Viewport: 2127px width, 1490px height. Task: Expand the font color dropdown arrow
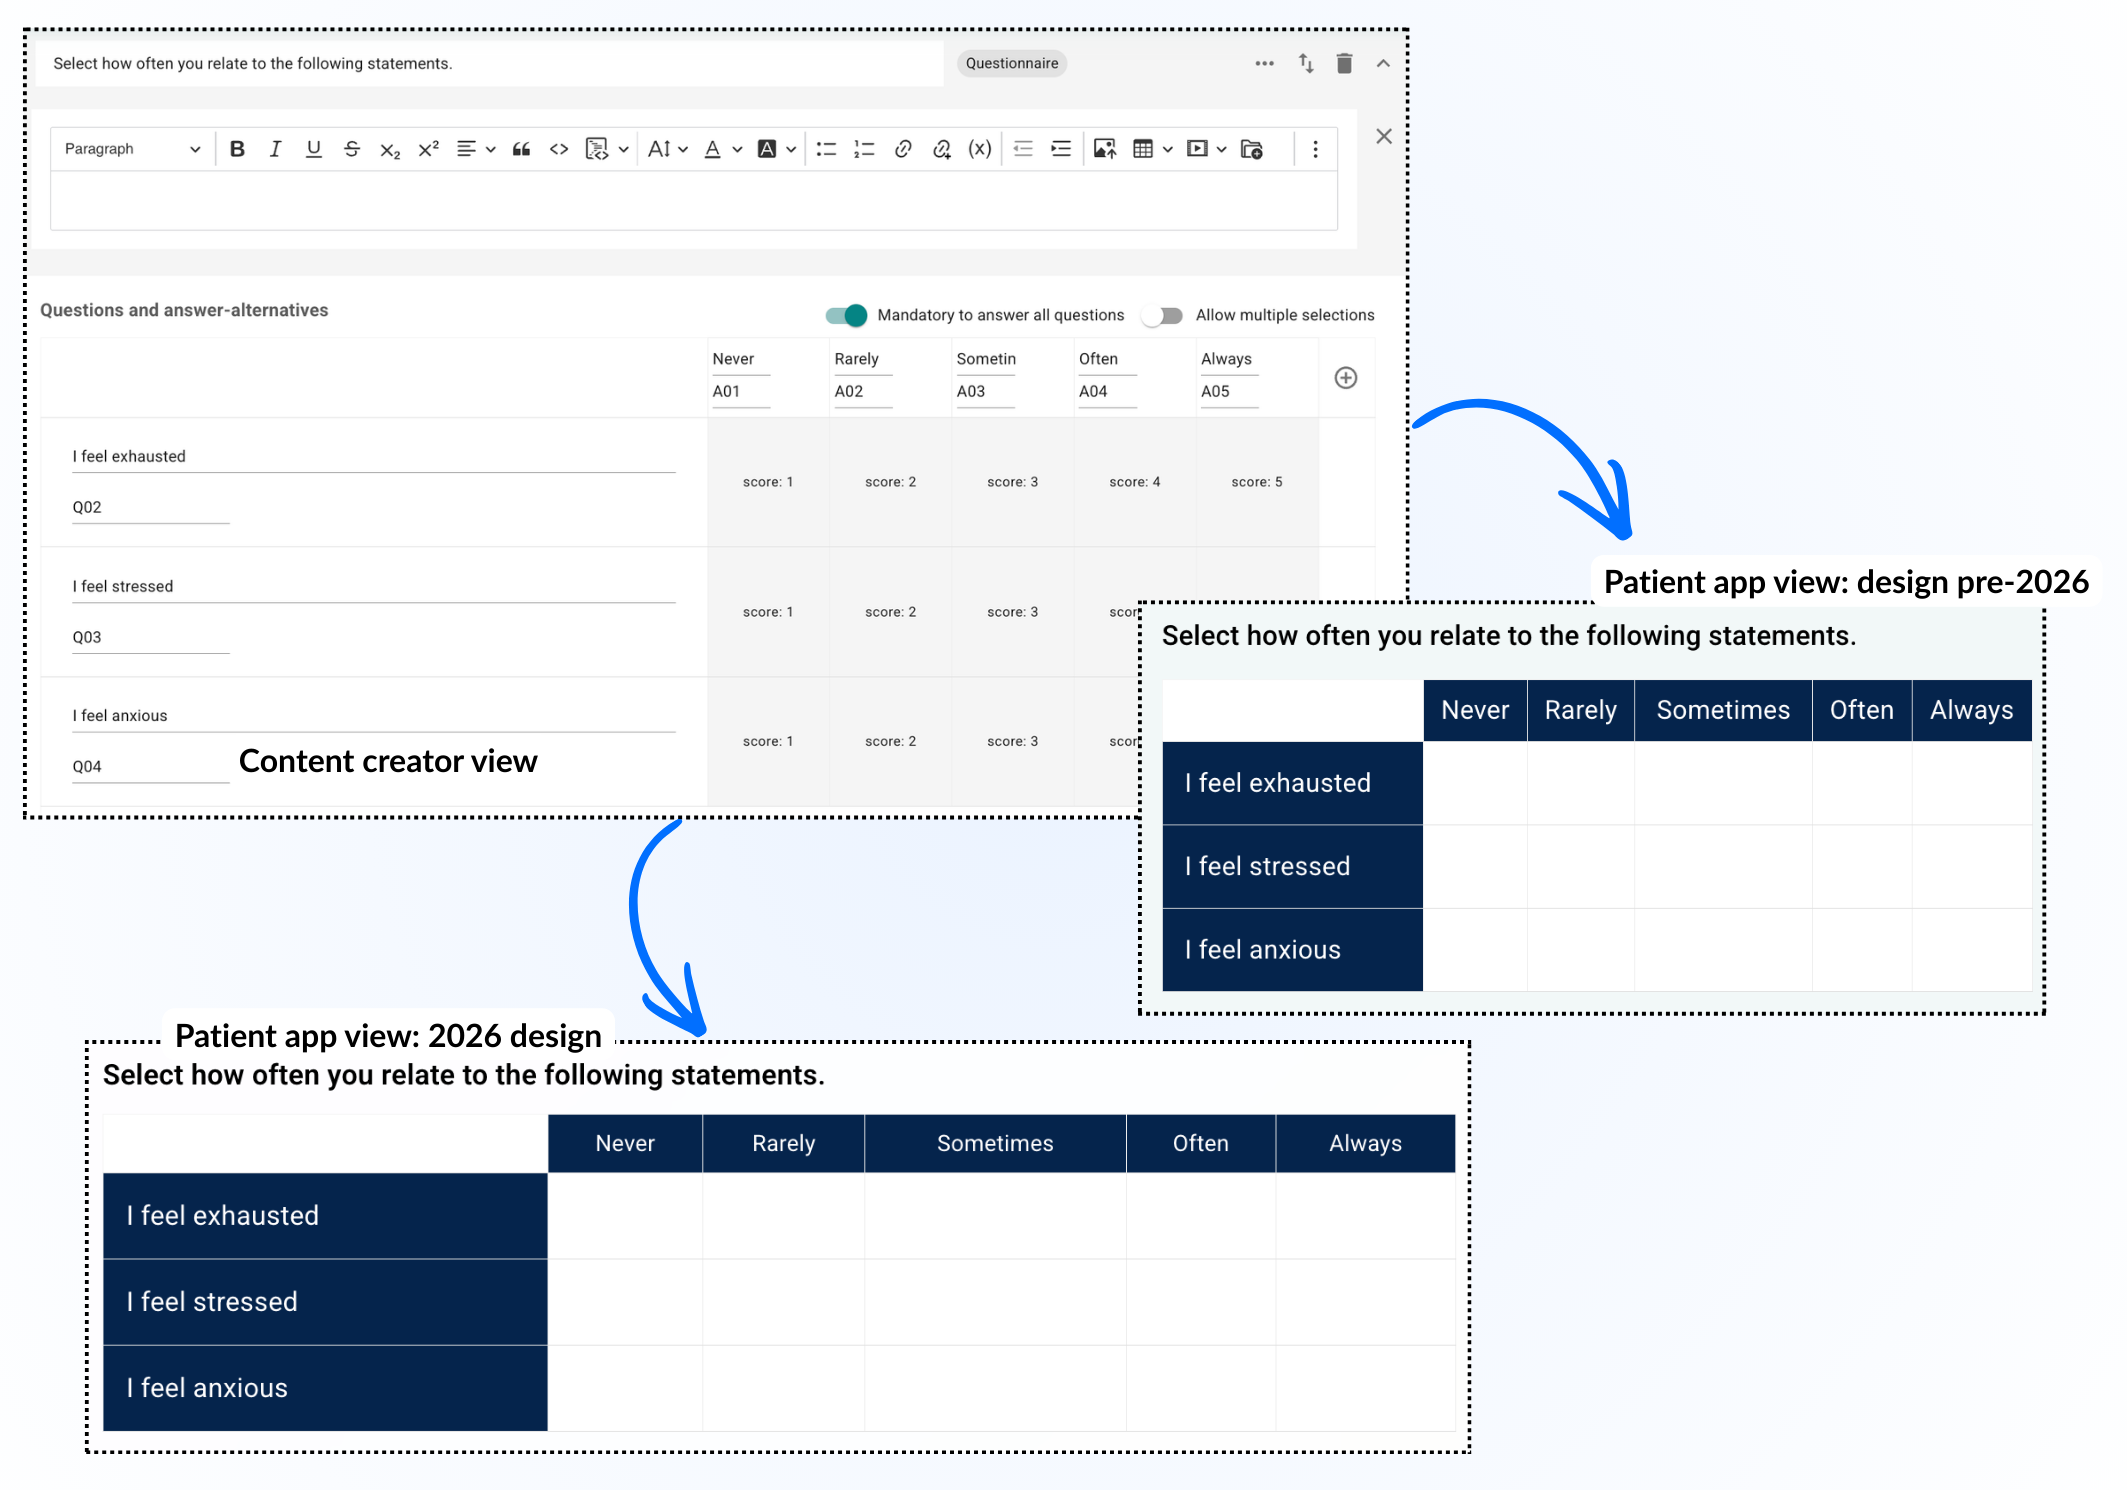point(737,149)
